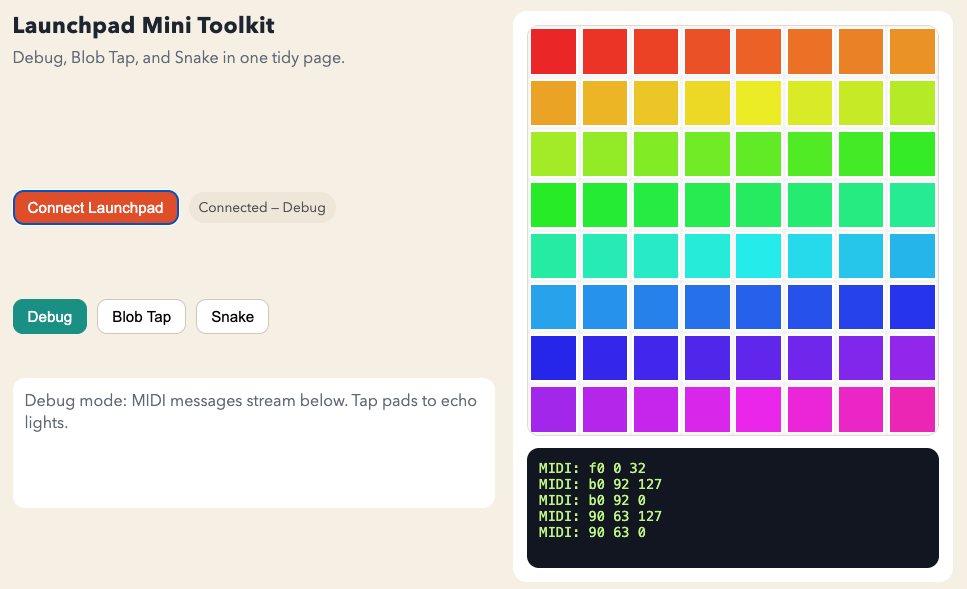Click the Connected – Debug status badge
Screen dimensions: 967x589
(262, 208)
